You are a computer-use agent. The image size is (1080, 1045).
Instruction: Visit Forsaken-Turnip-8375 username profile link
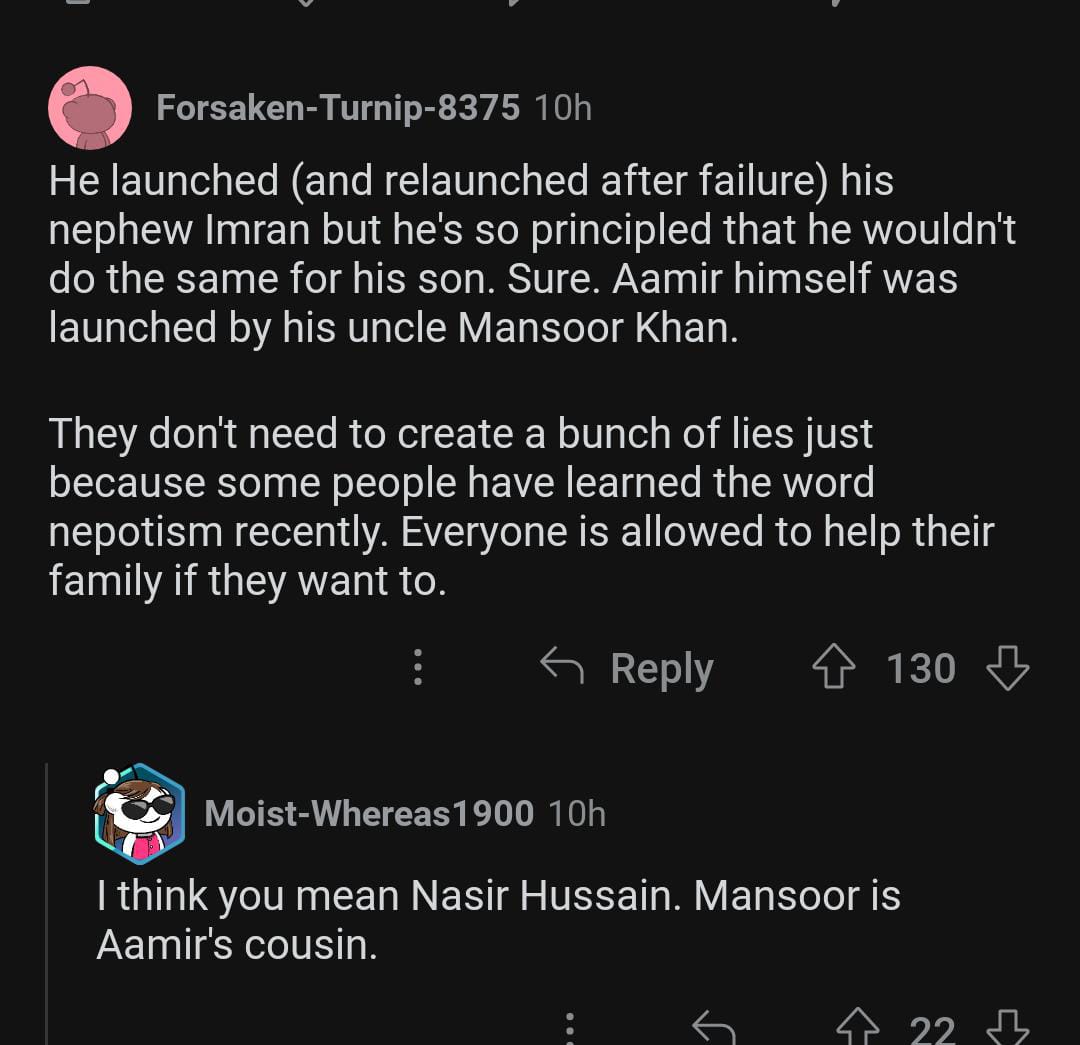click(338, 108)
